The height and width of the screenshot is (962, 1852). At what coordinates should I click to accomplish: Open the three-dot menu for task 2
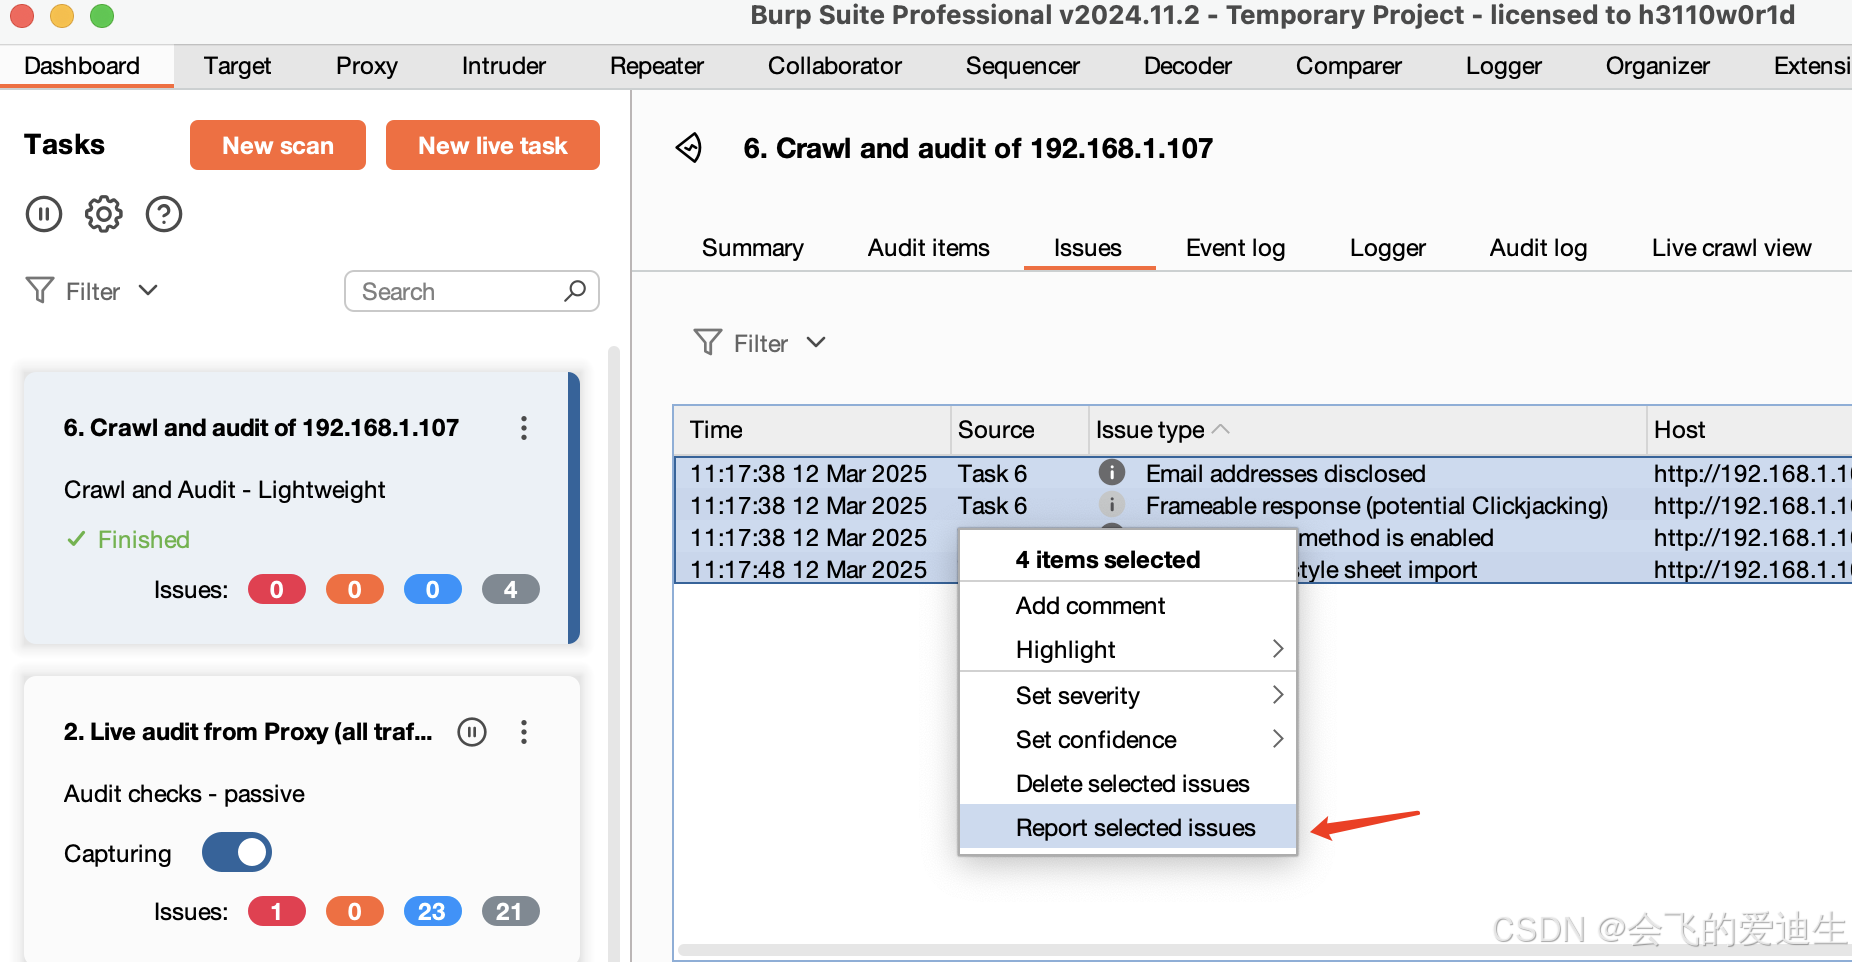pos(524,732)
